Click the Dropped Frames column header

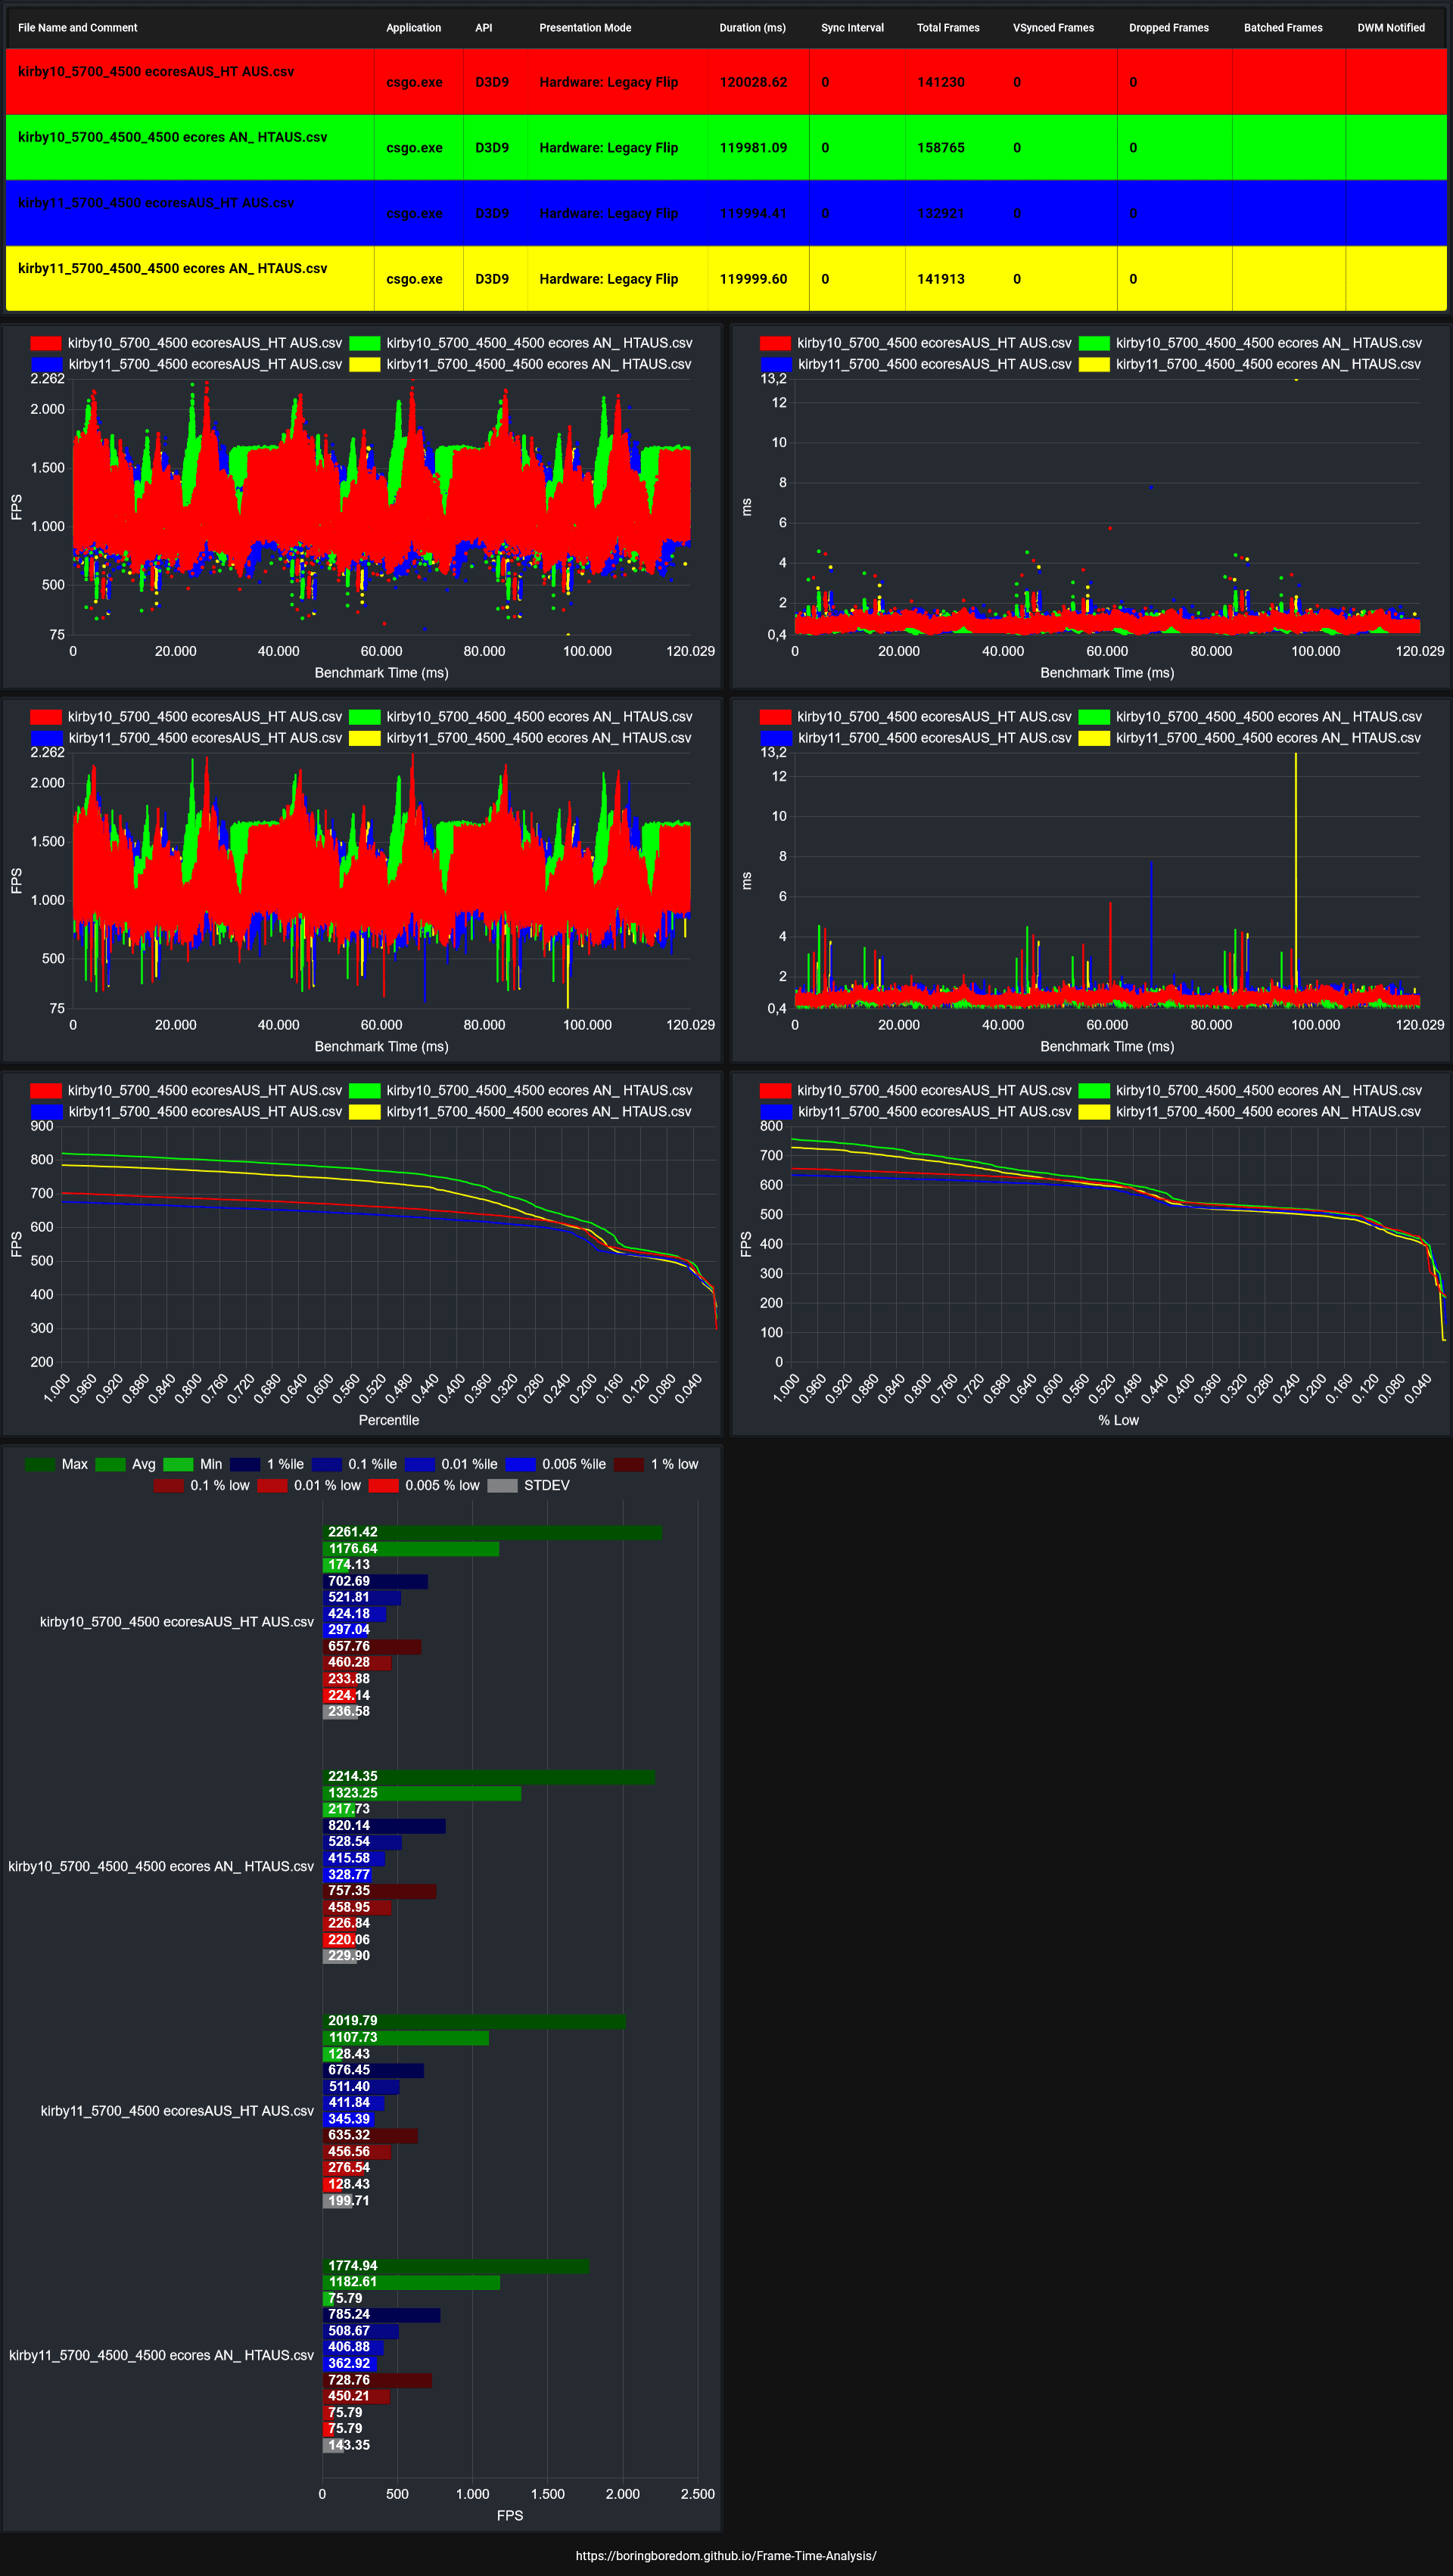[x=1169, y=28]
